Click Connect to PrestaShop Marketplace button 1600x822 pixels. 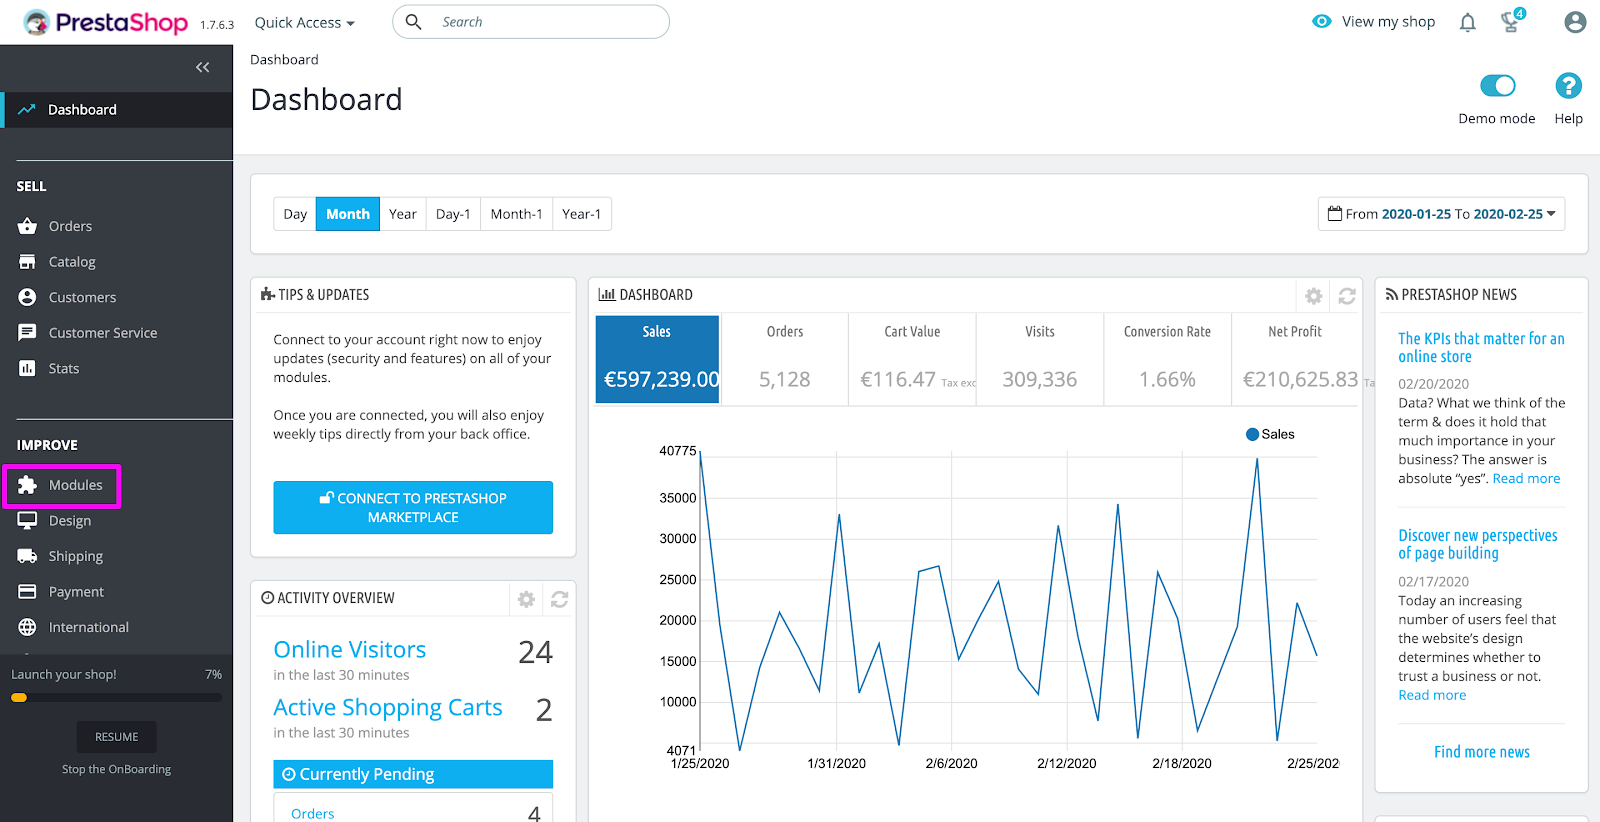click(x=413, y=508)
